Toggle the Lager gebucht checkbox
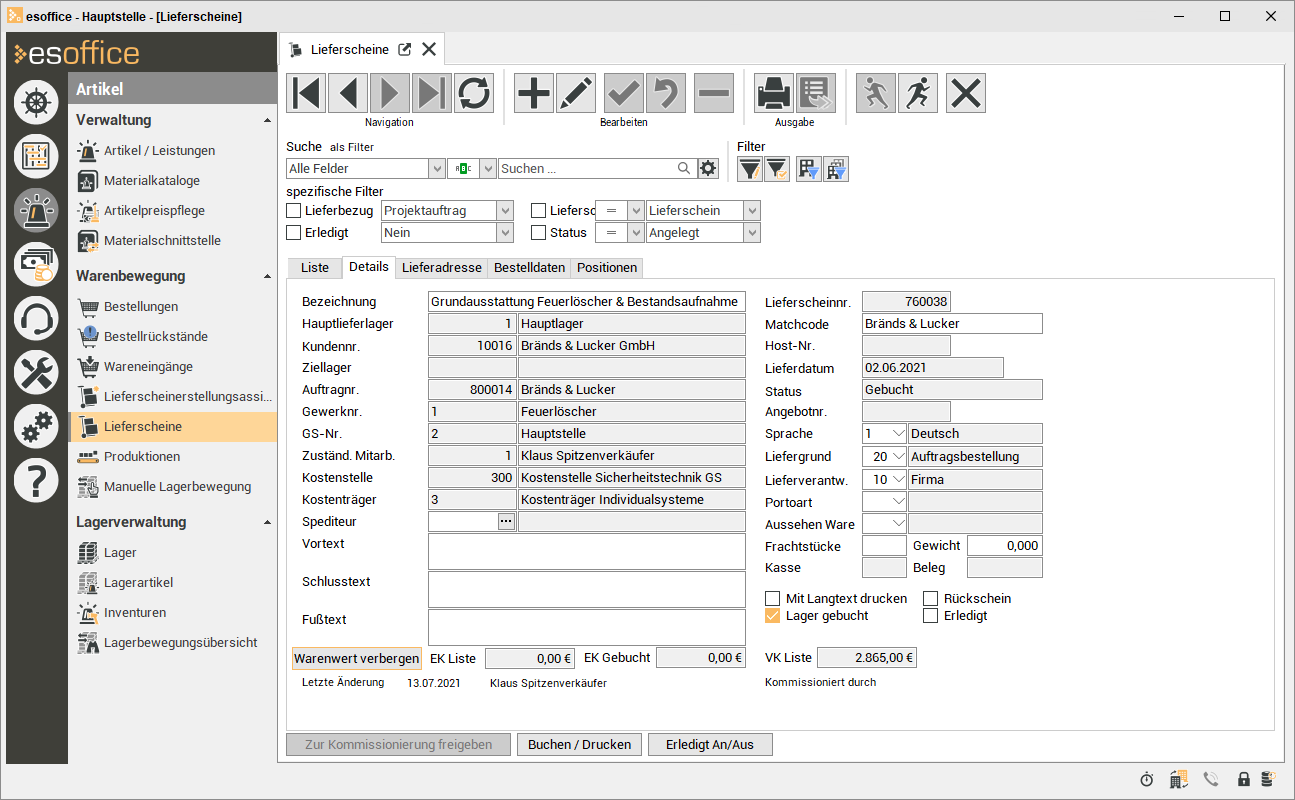The height and width of the screenshot is (800, 1295). click(772, 616)
